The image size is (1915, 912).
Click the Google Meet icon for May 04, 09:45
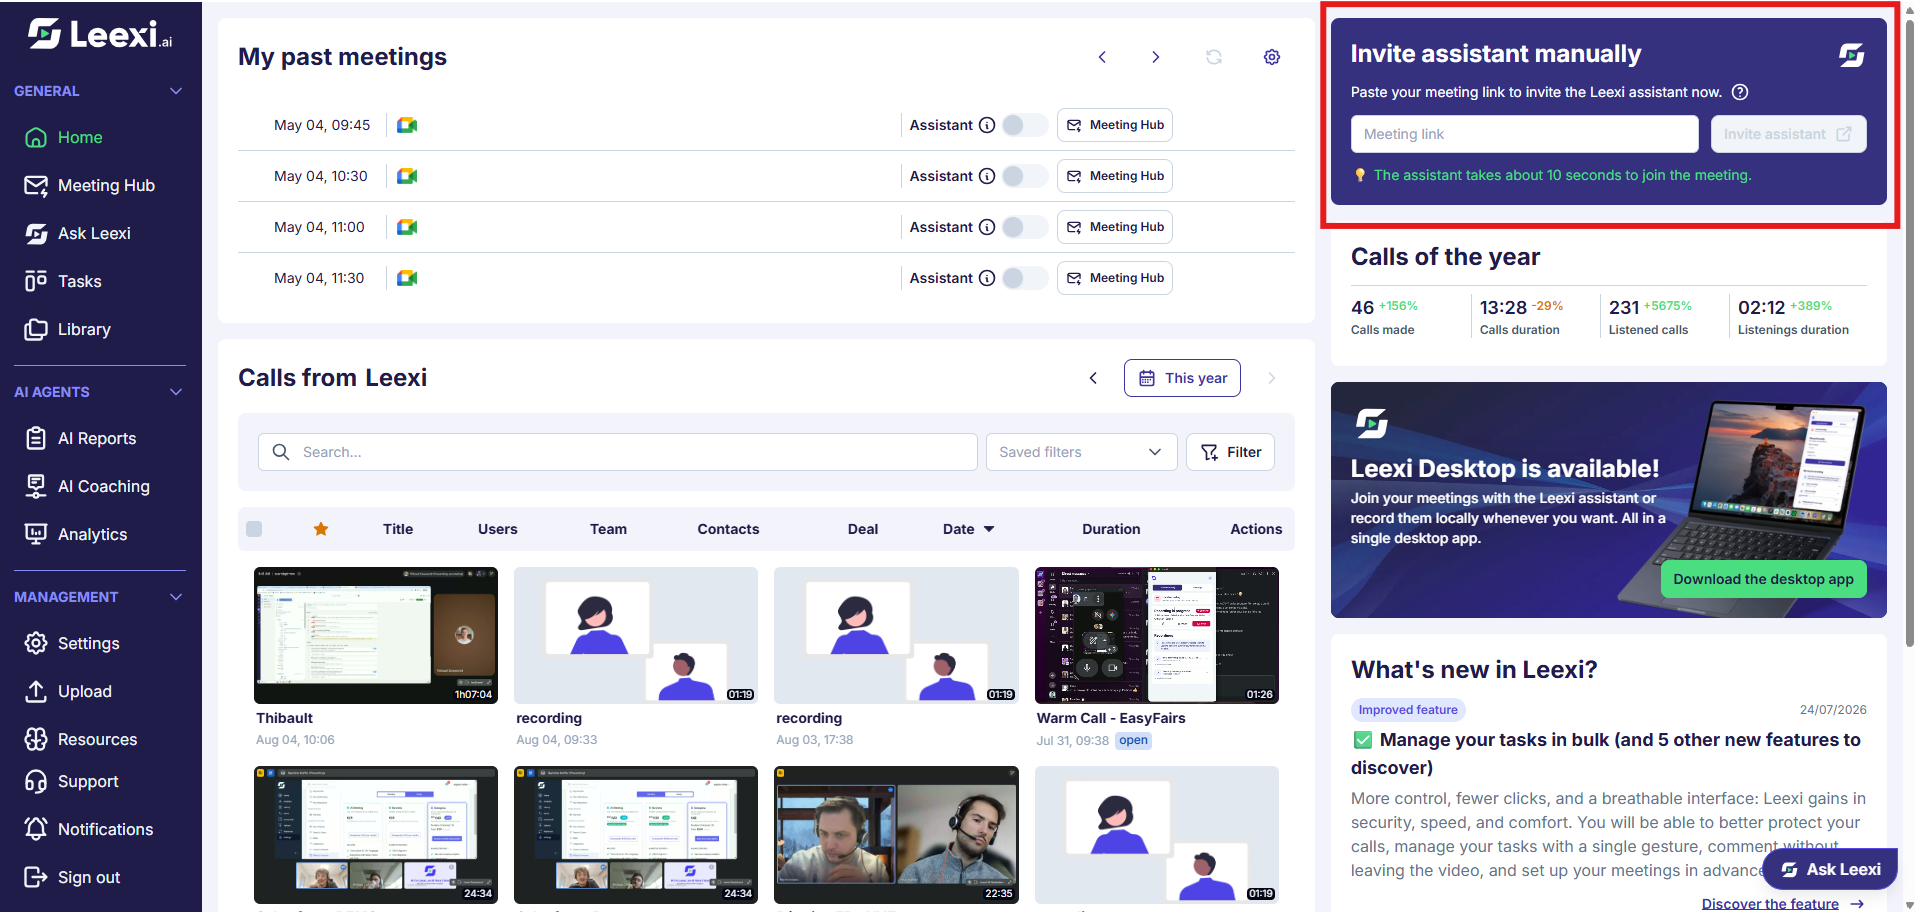coord(407,125)
